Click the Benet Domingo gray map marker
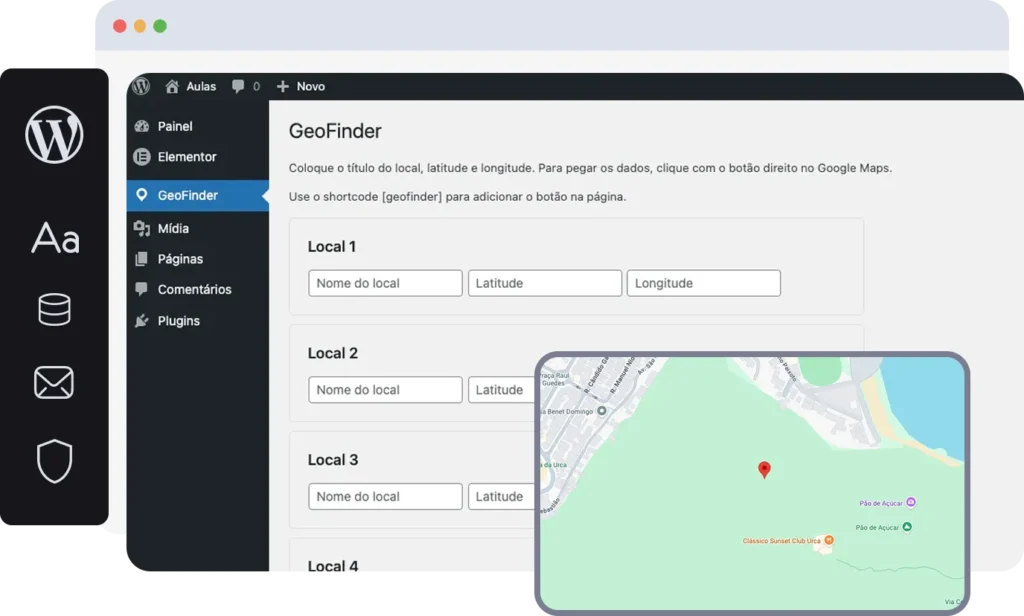The image size is (1024, 616). (601, 411)
